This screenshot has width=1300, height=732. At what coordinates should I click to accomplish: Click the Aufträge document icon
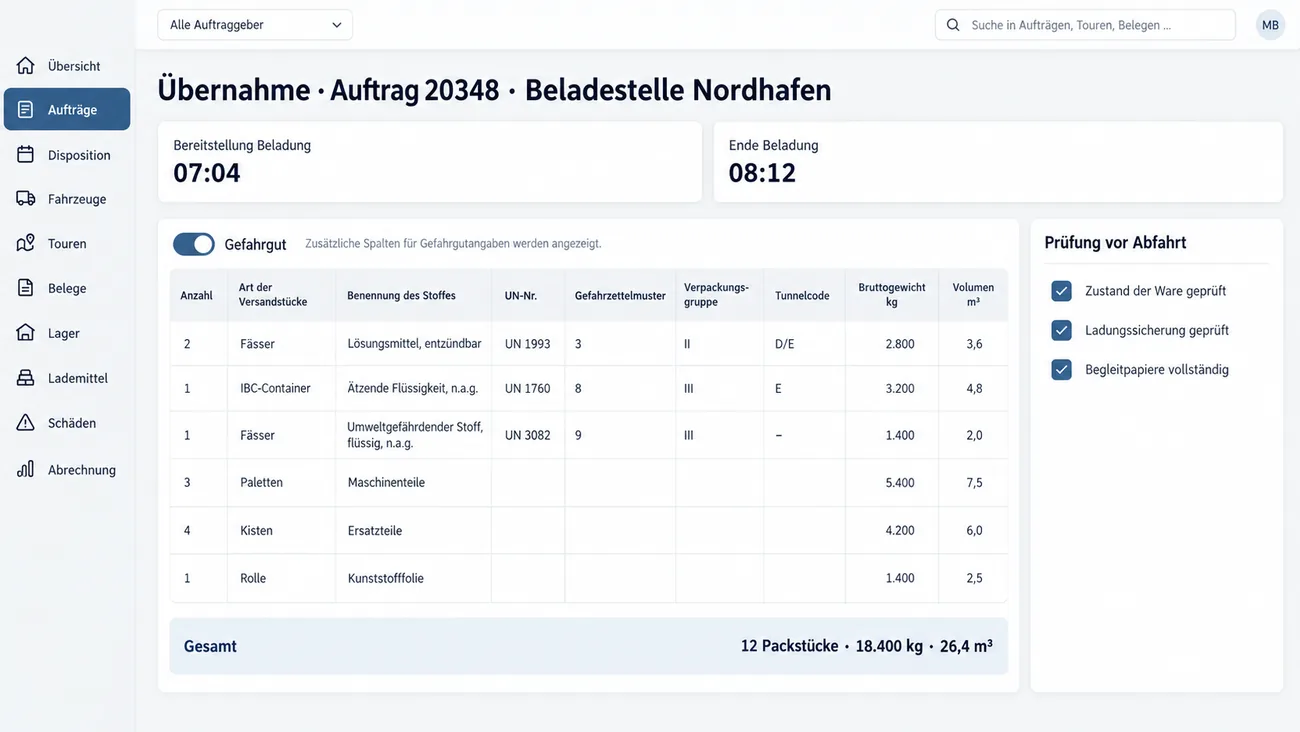(26, 110)
